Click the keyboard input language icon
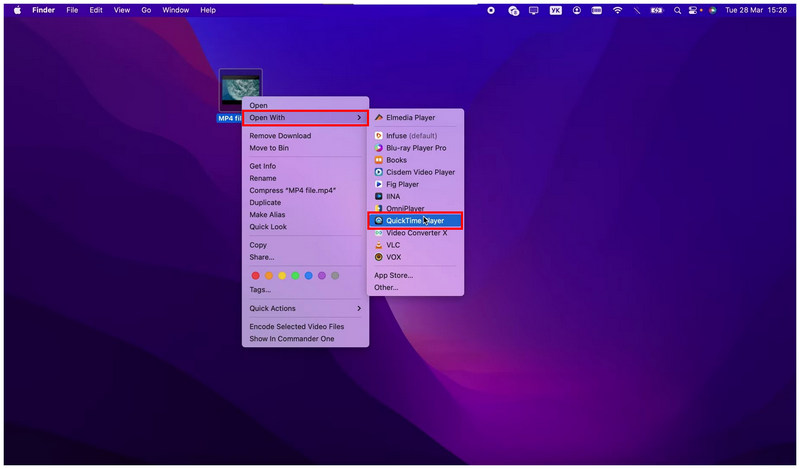800x469 pixels. click(556, 10)
